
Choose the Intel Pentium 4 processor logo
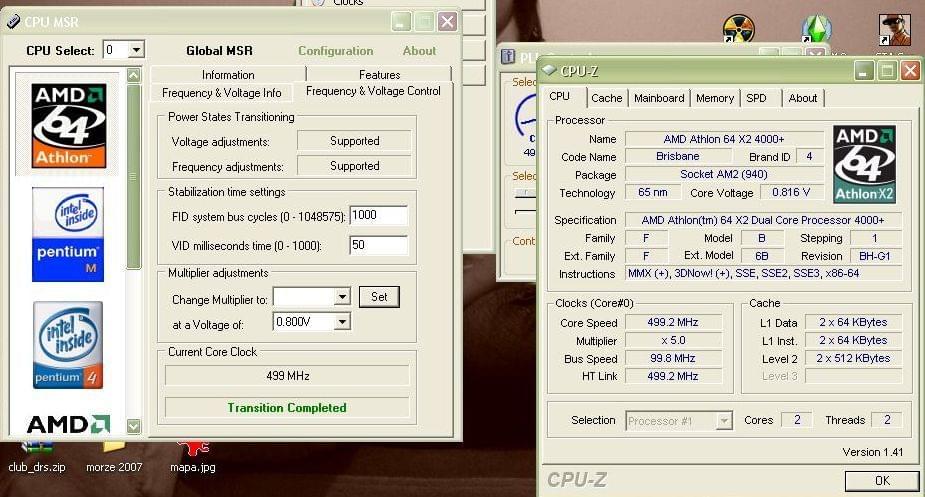(68, 345)
